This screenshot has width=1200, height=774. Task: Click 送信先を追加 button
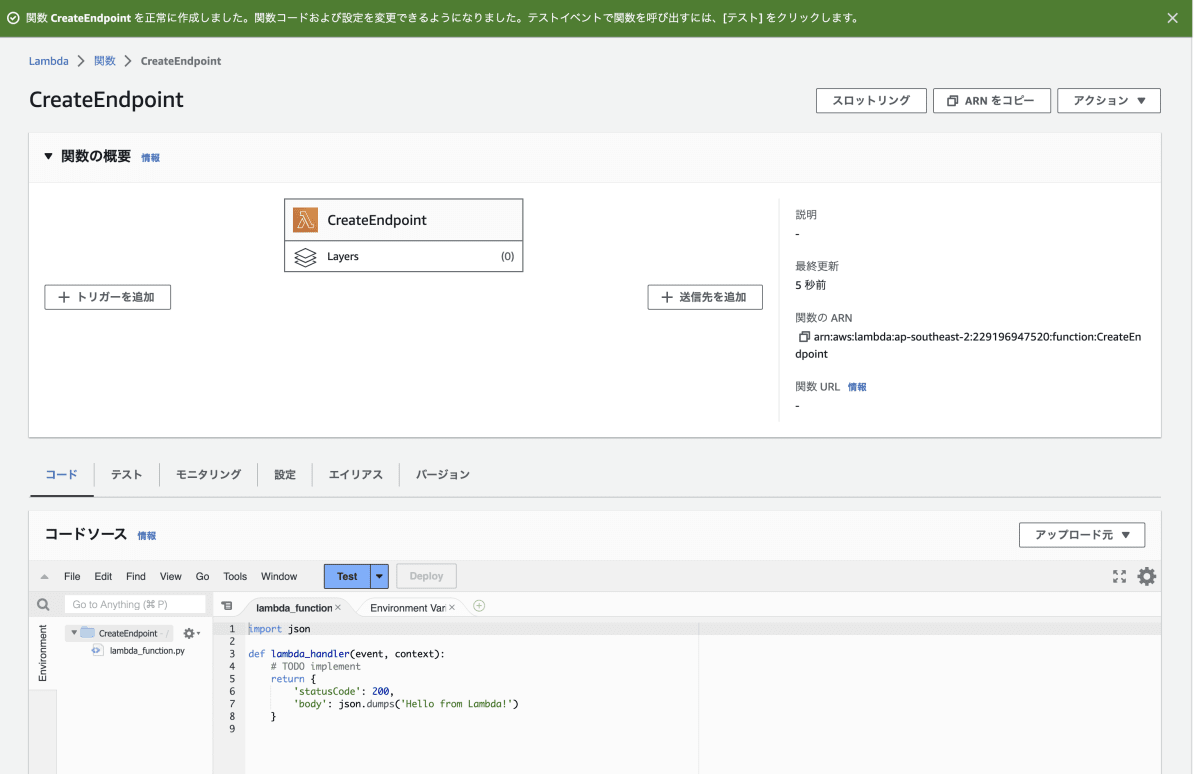point(705,297)
